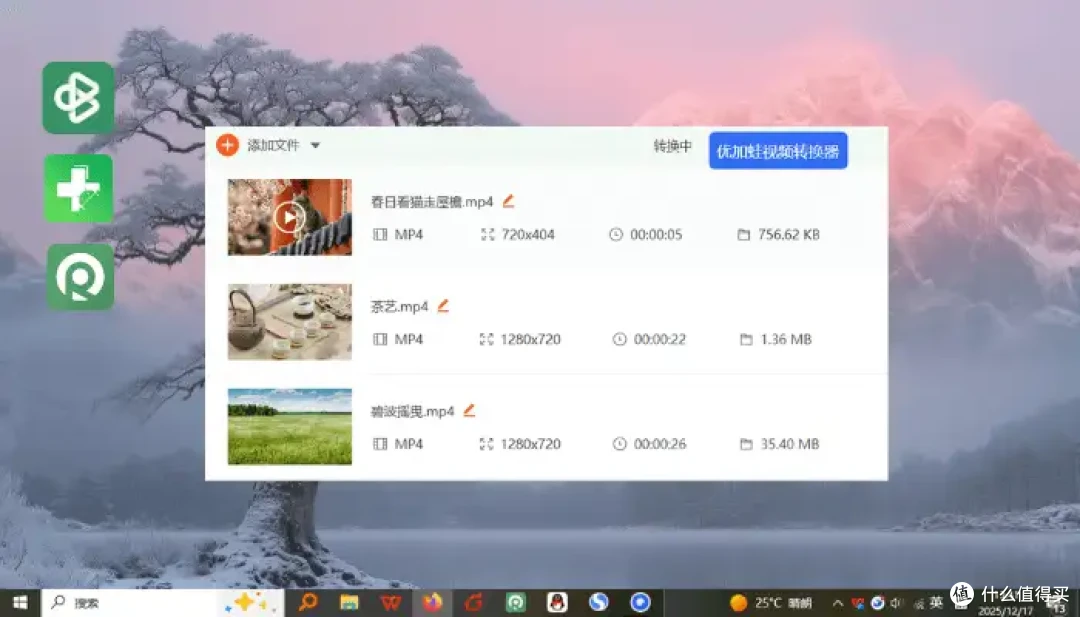Click the file size 35.40 MB
The image size is (1080, 617).
pos(790,443)
